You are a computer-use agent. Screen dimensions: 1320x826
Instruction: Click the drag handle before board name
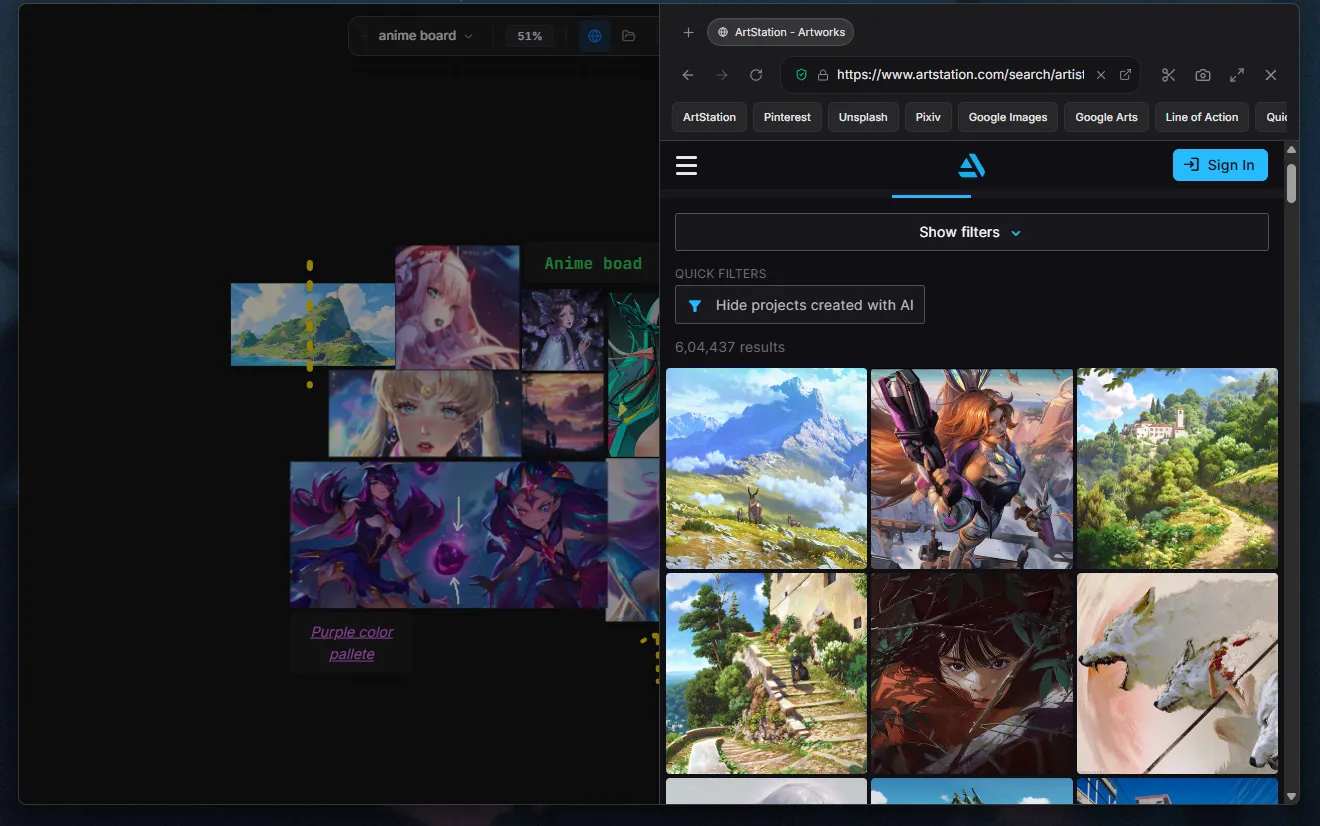364,36
